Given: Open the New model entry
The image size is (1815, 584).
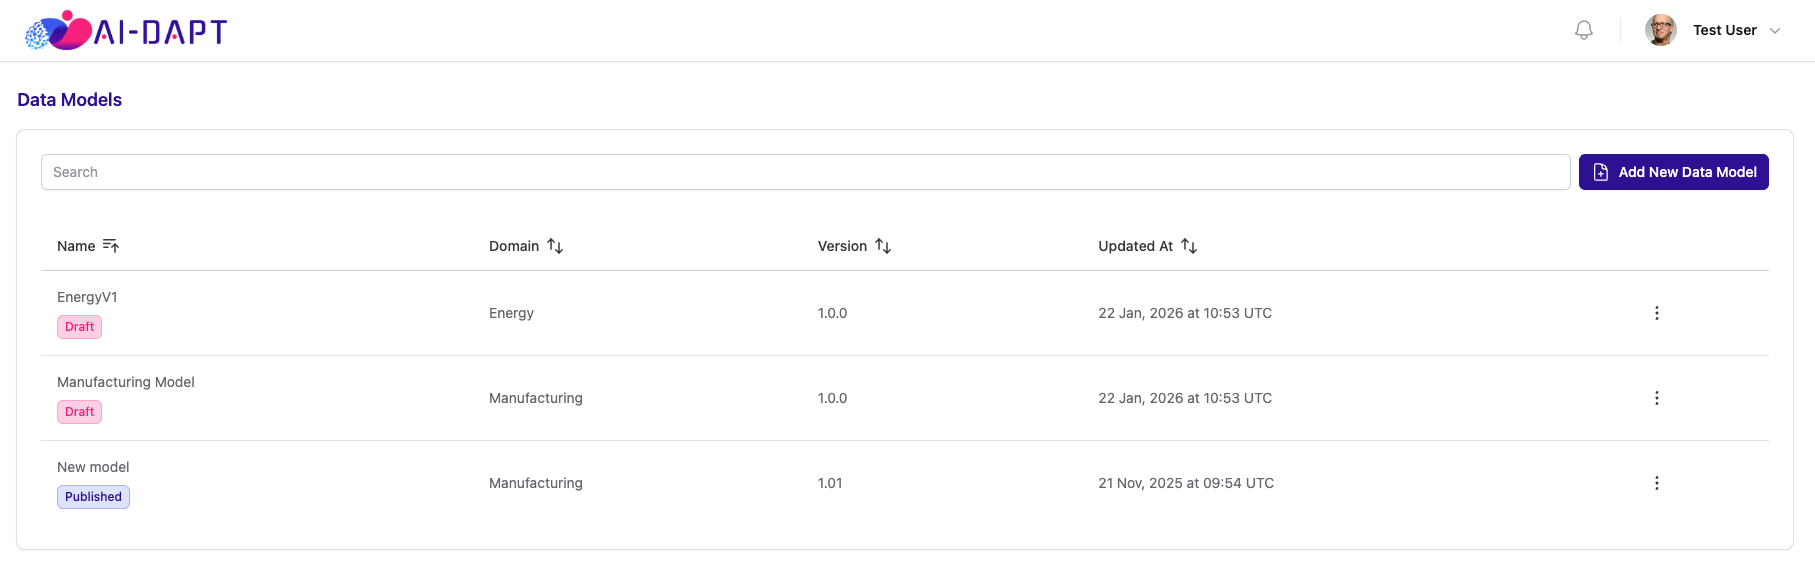Looking at the screenshot, I should pos(93,467).
